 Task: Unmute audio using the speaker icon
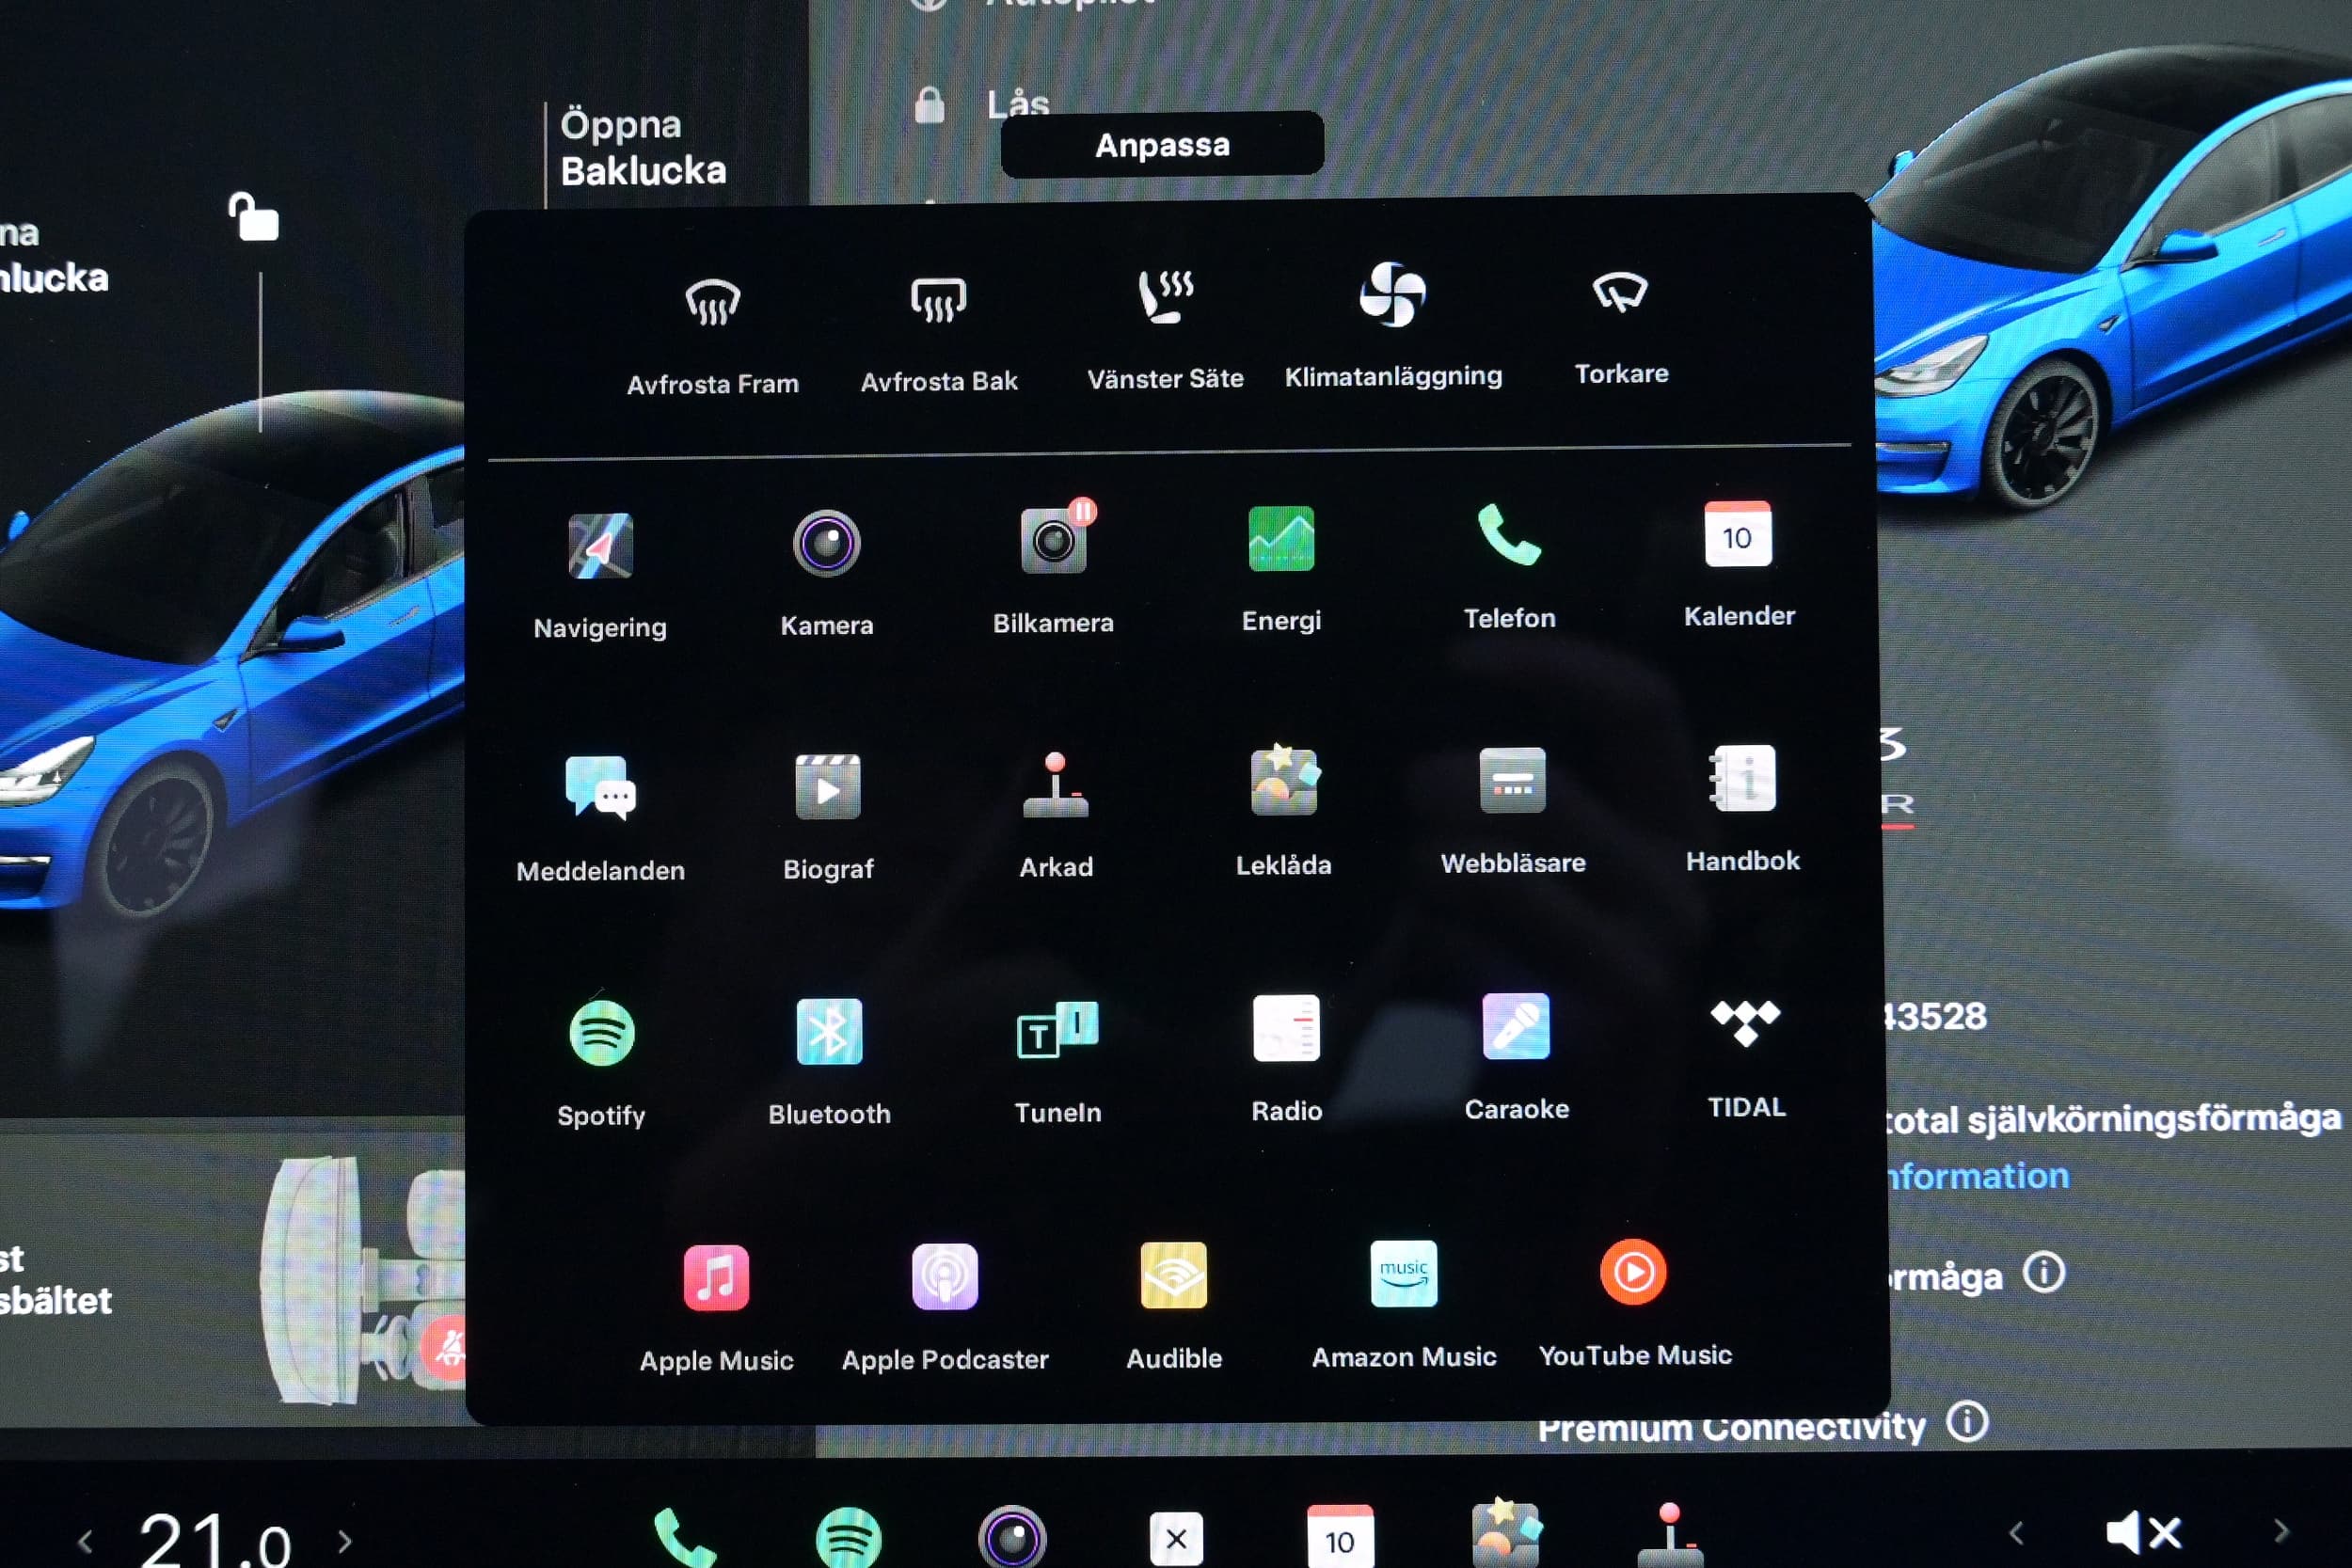click(x=2143, y=1532)
